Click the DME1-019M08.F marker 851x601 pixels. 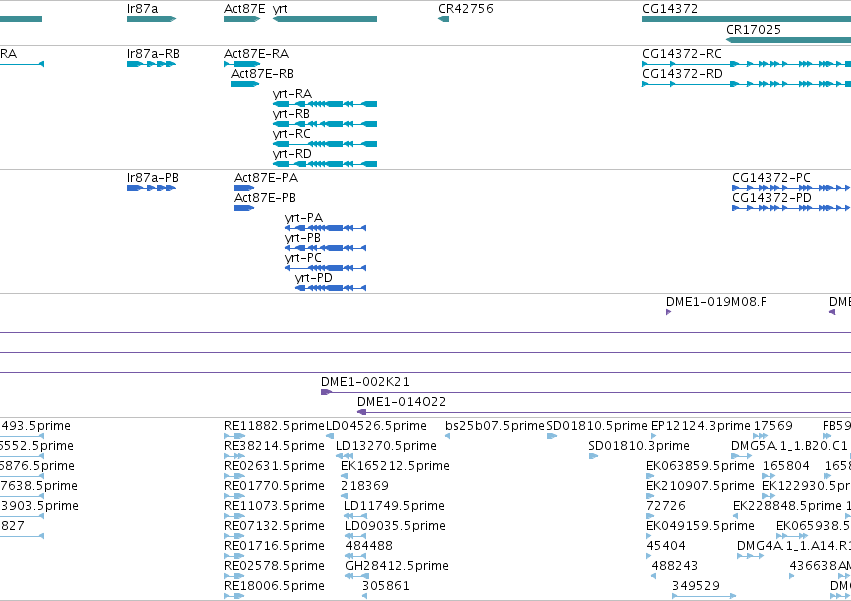669,312
